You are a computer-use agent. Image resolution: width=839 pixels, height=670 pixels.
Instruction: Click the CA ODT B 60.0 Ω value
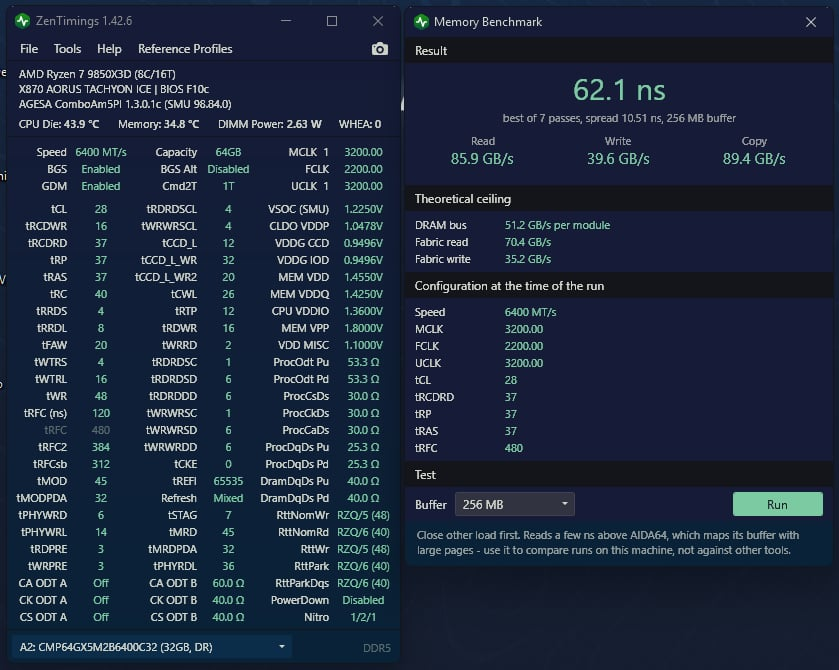(x=228, y=583)
